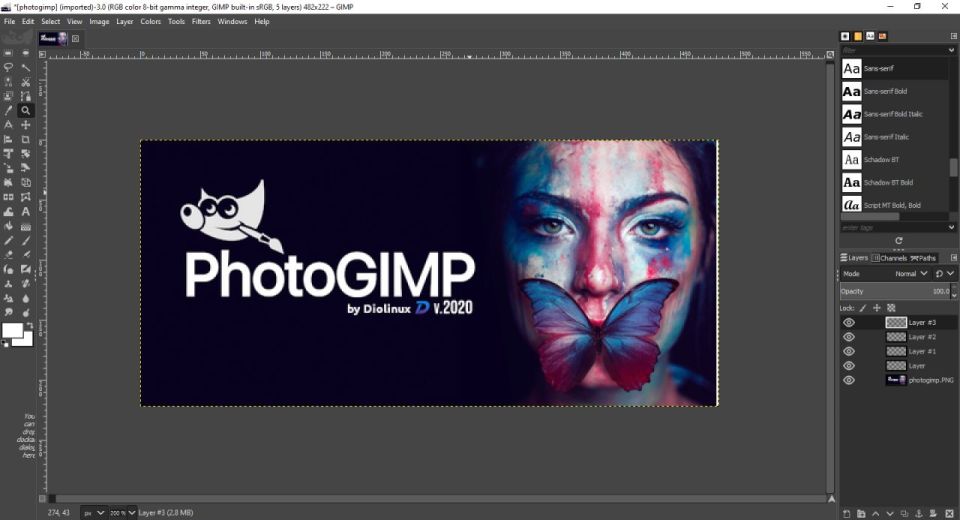Open fonts dock tab configuration menu

click(x=954, y=36)
